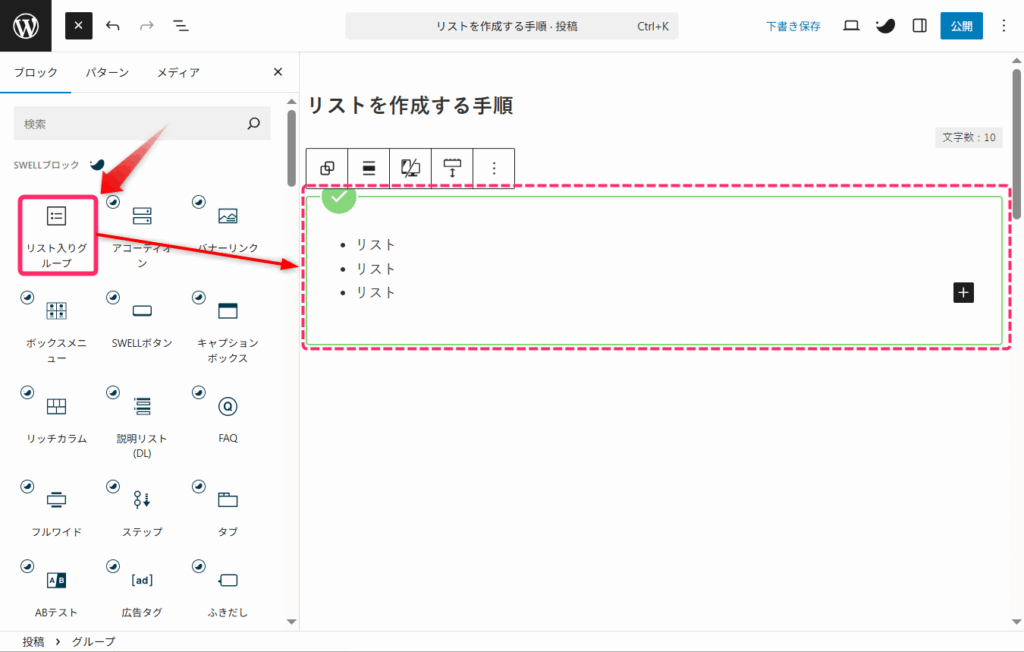Click the first リスト bullet item
Image resolution: width=1024 pixels, height=652 pixels.
coord(376,245)
